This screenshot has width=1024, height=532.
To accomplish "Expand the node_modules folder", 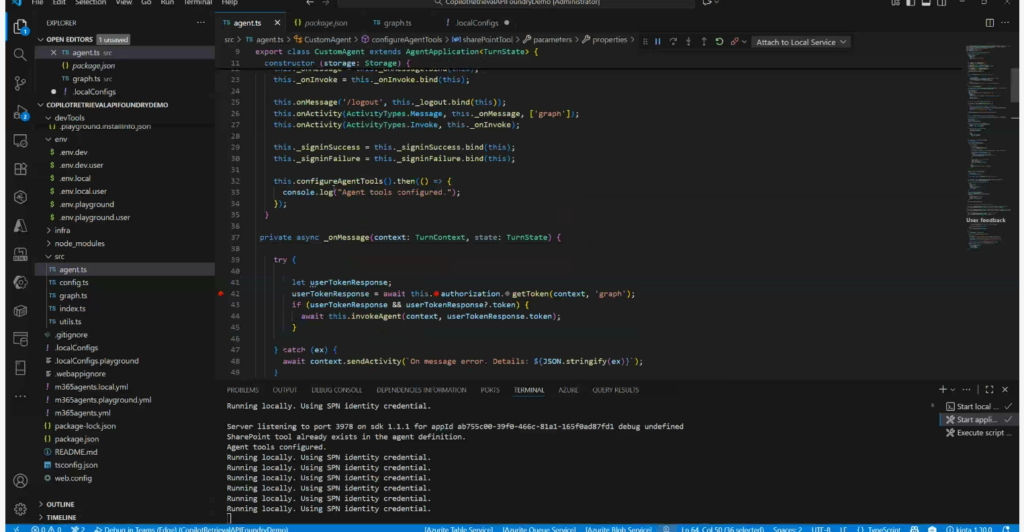I will pyautogui.click(x=79, y=243).
